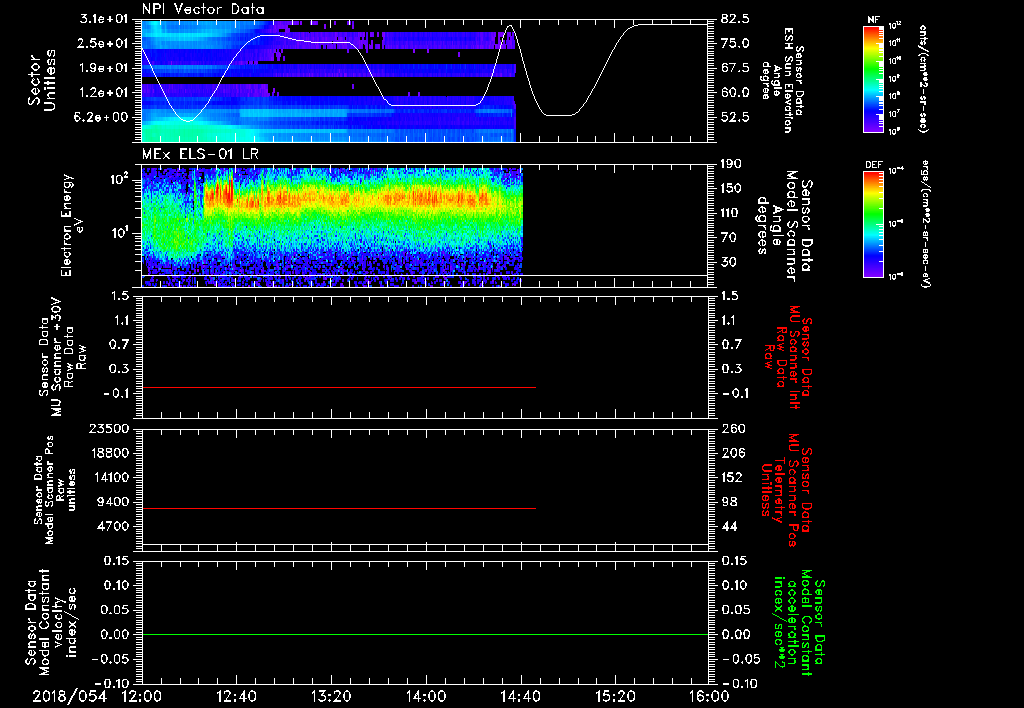Click the 260 telemetry tick value
Image resolution: width=1024 pixels, height=708 pixels.
(x=733, y=429)
